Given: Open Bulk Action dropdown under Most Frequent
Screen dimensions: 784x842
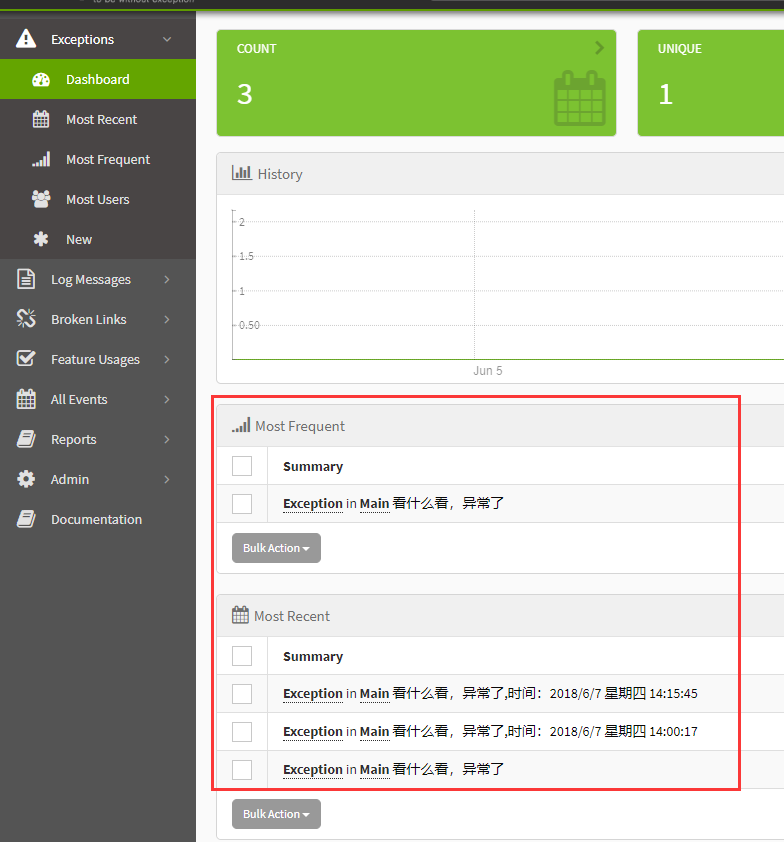Looking at the screenshot, I should (277, 548).
